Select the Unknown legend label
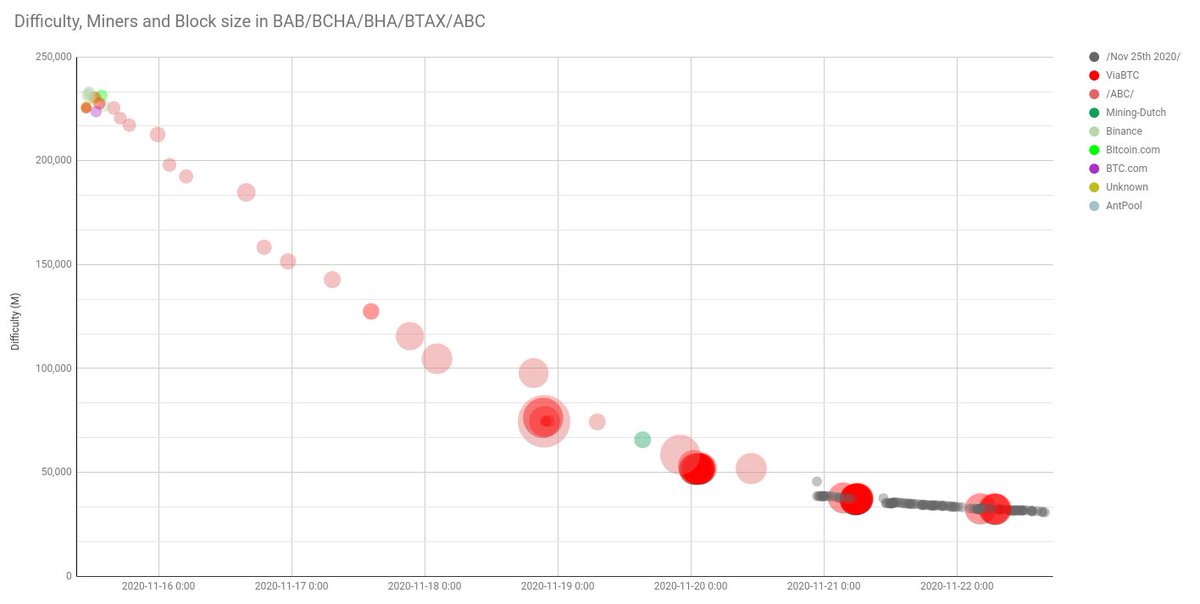This screenshot has height=604, width=1200. [1127, 187]
